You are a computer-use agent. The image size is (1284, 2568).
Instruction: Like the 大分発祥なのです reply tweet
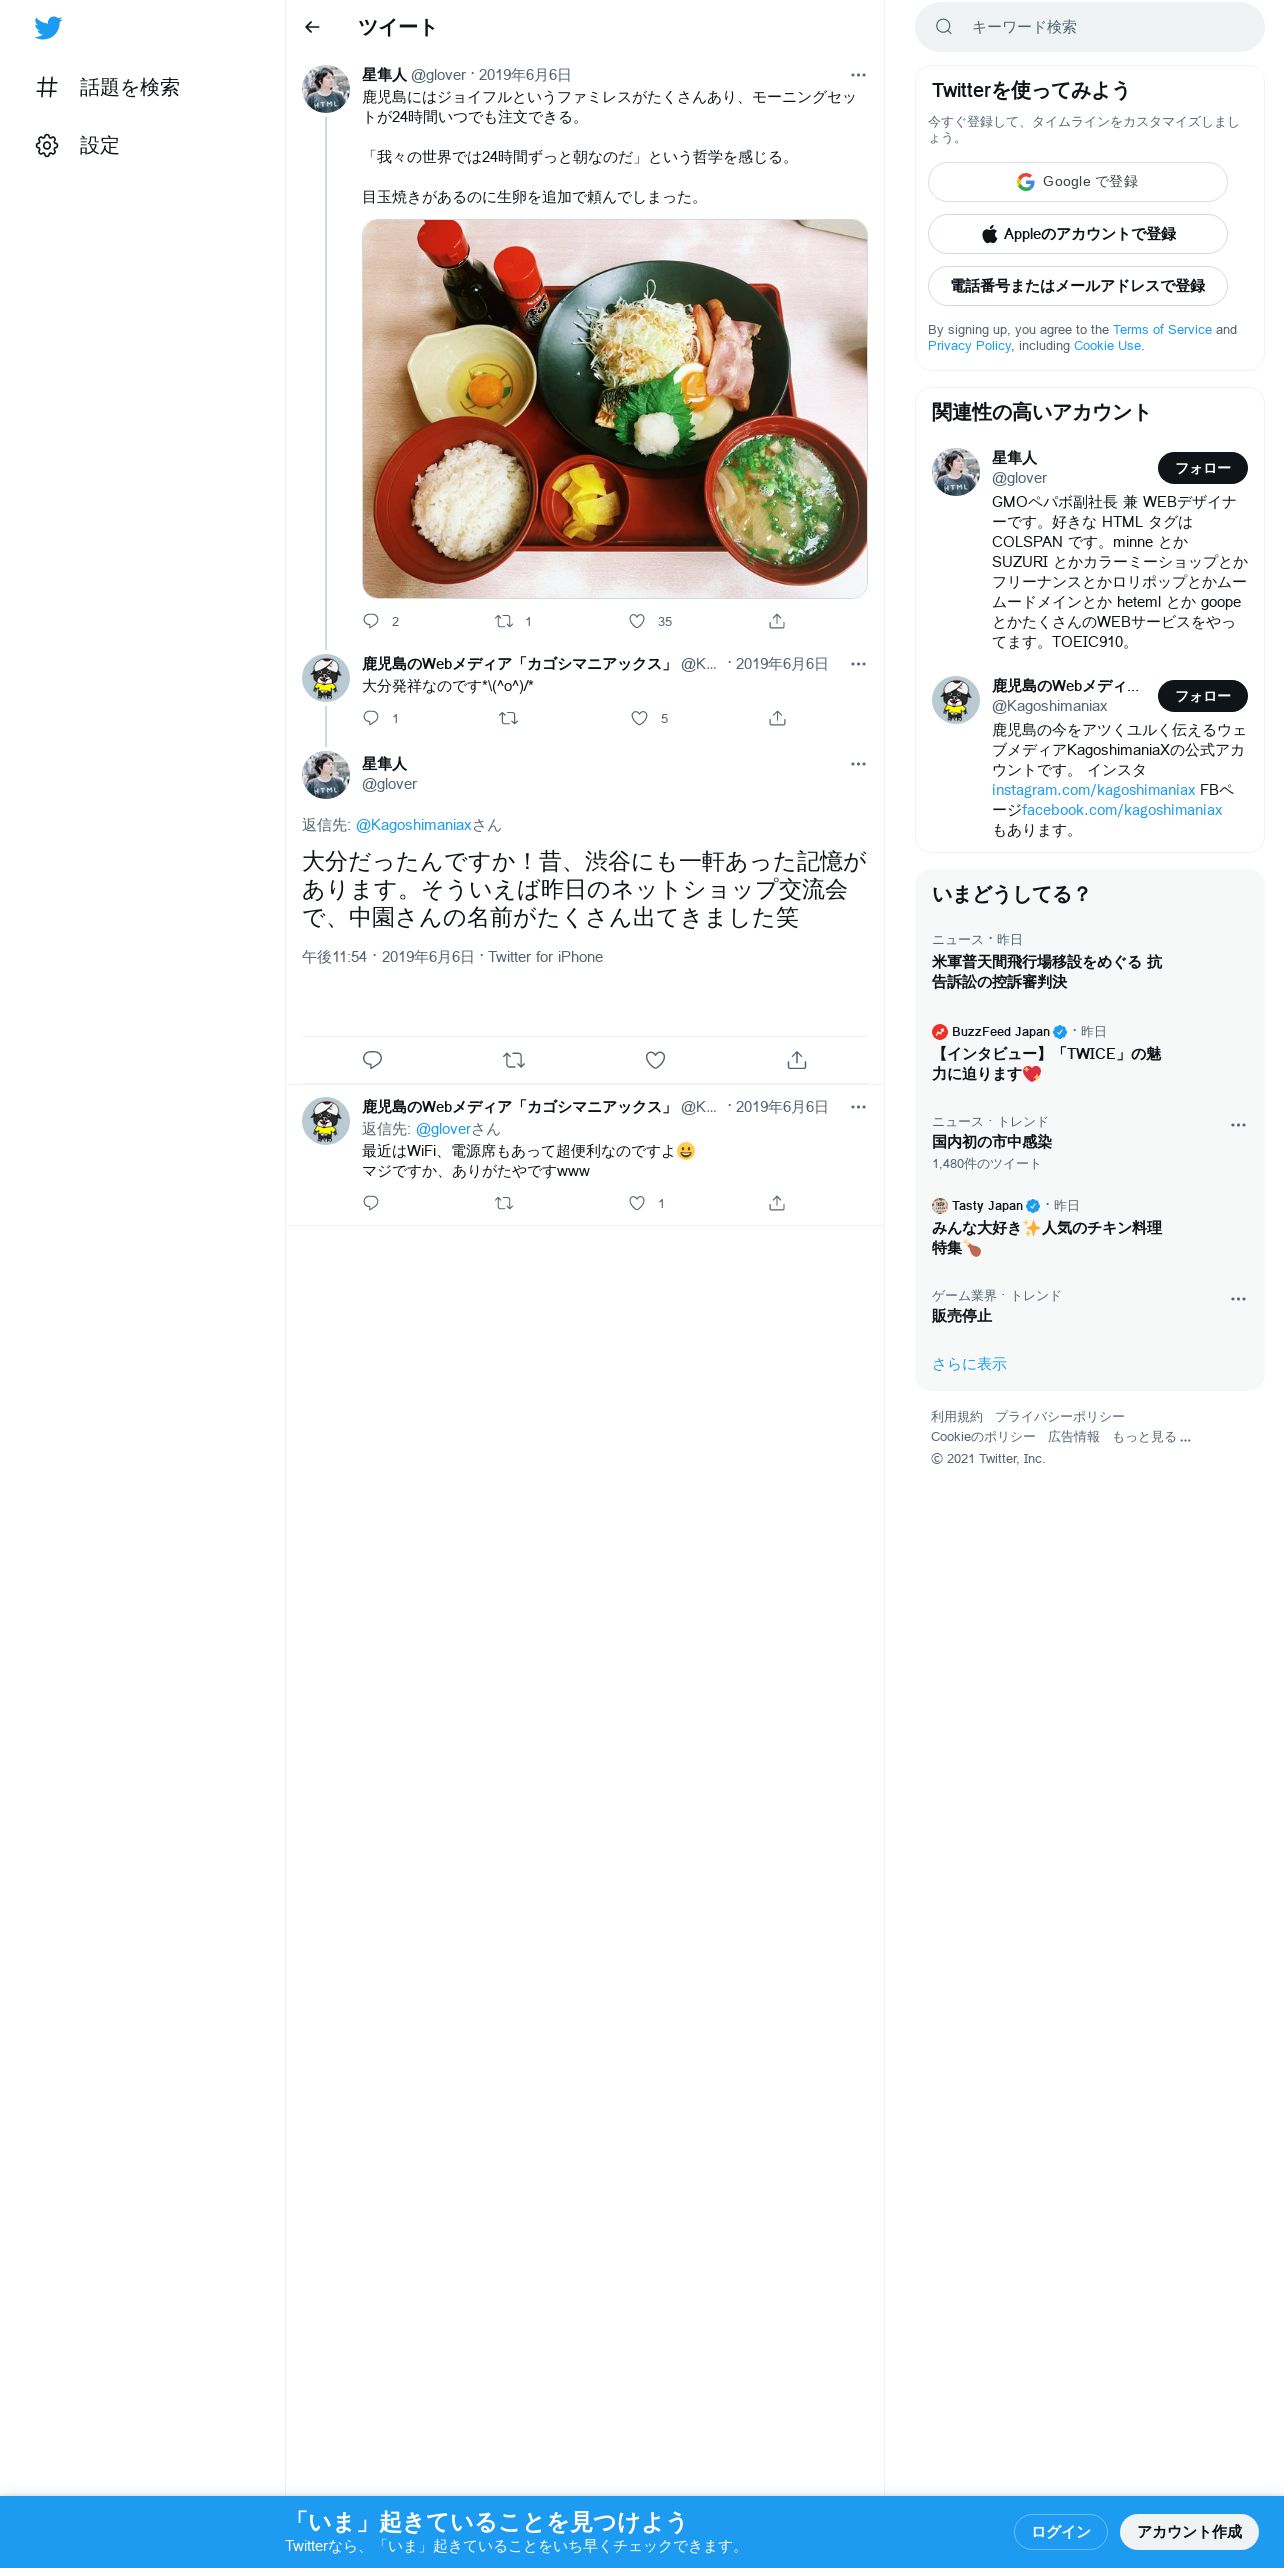[x=639, y=718]
